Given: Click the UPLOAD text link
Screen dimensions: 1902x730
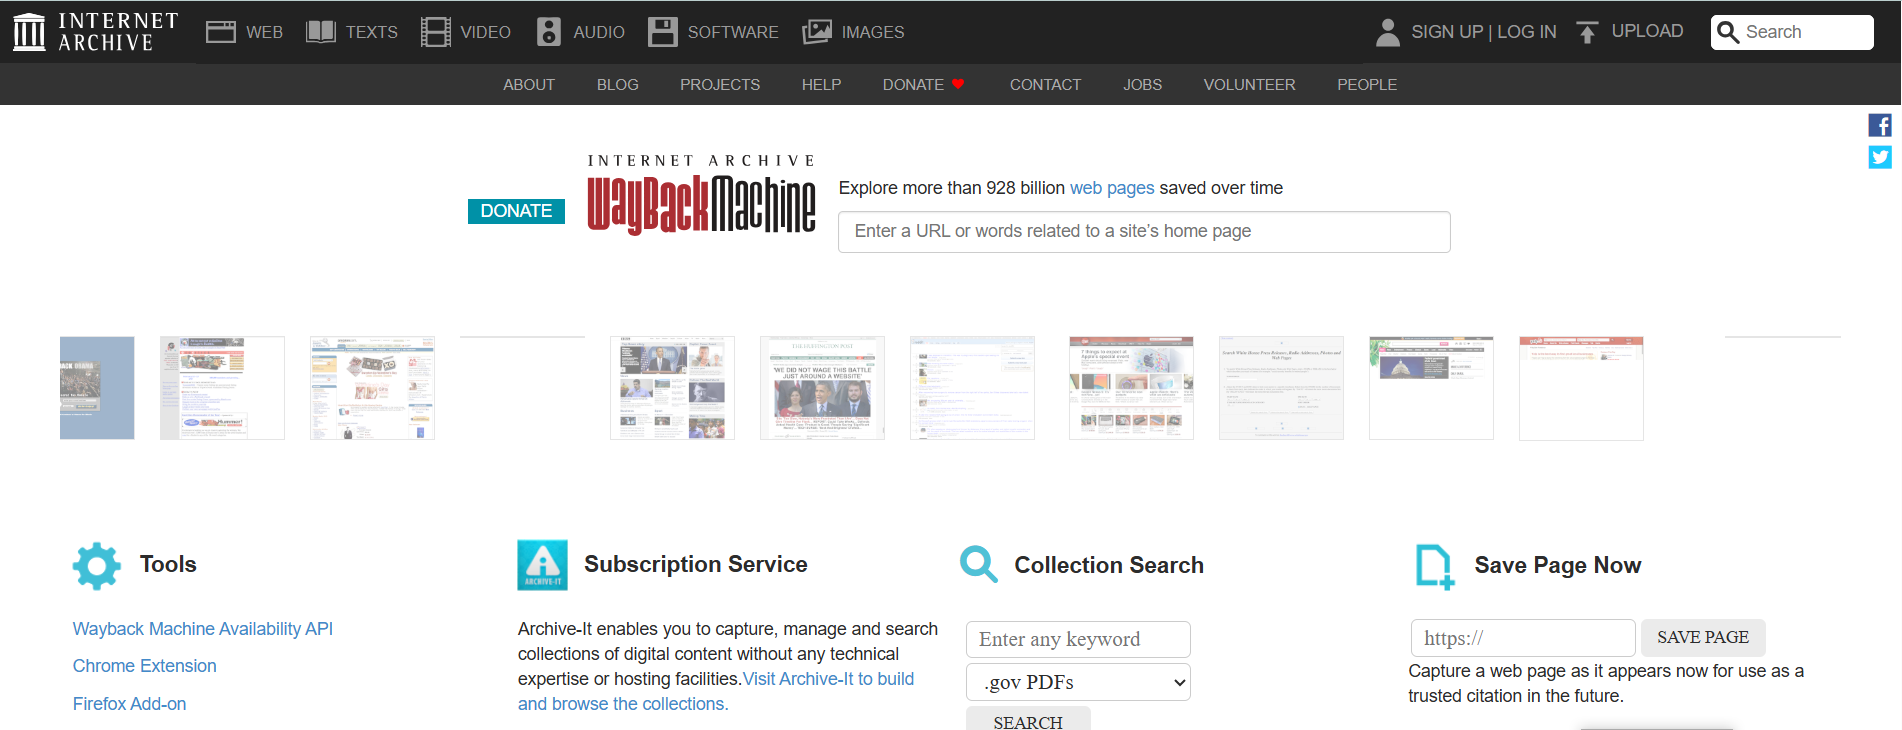Looking at the screenshot, I should coord(1647,31).
